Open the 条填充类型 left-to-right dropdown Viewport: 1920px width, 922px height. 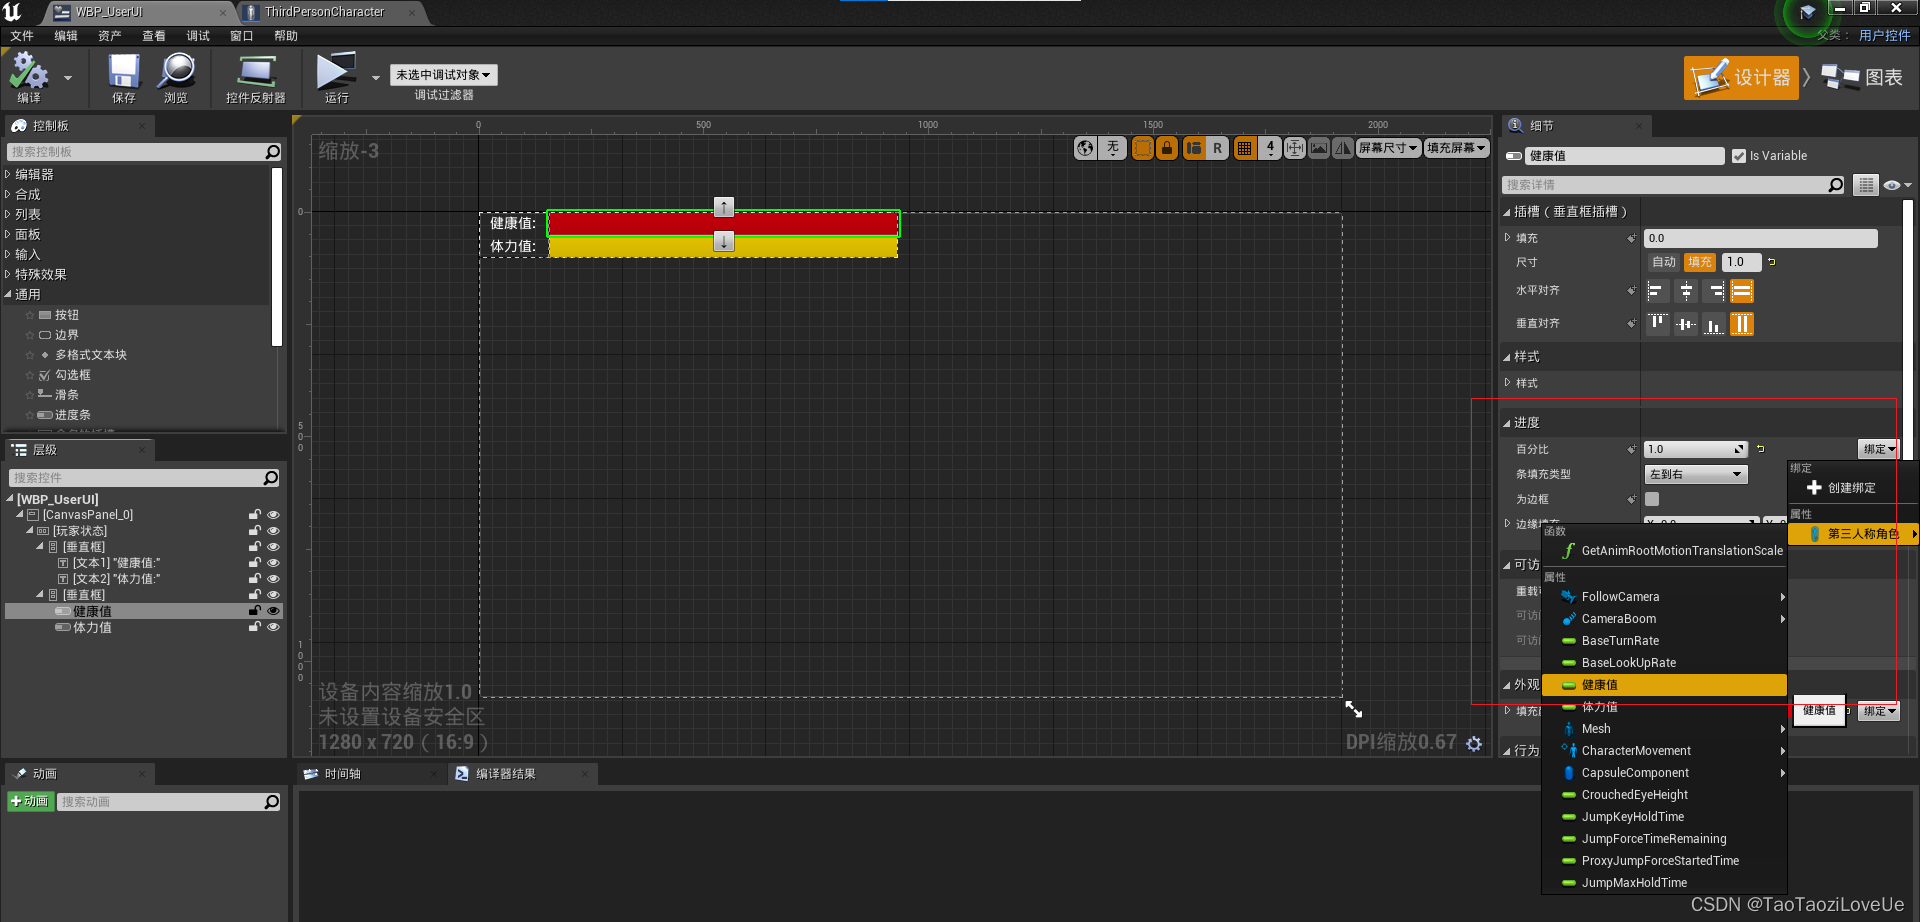pos(1695,474)
